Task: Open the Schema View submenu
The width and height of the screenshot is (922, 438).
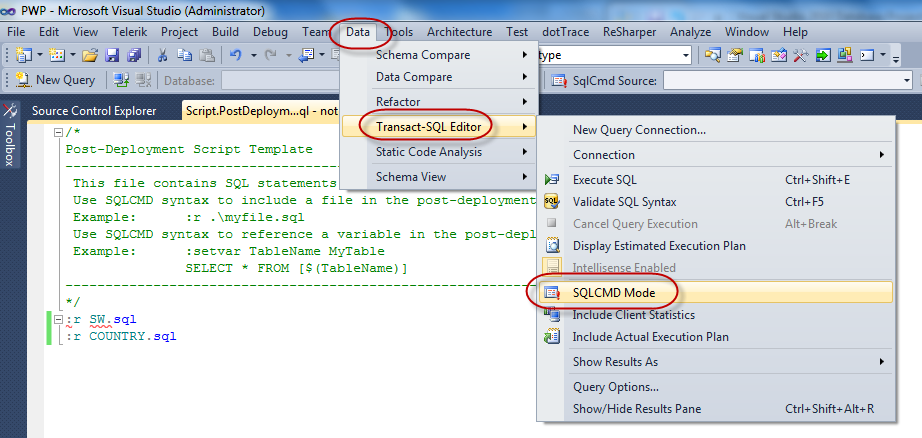Action: tap(439, 176)
